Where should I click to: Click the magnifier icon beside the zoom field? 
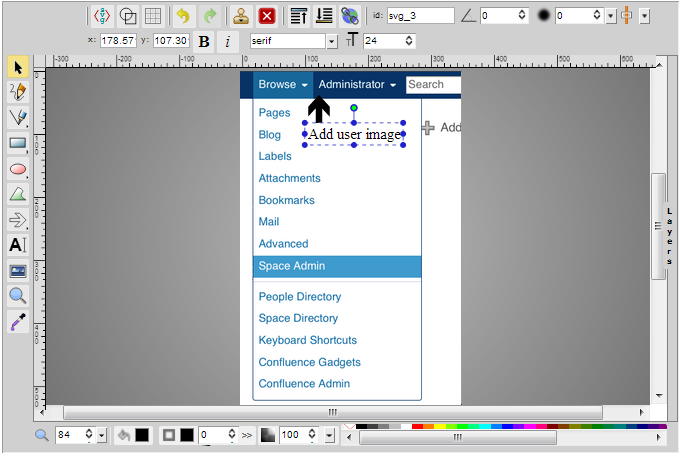42,434
